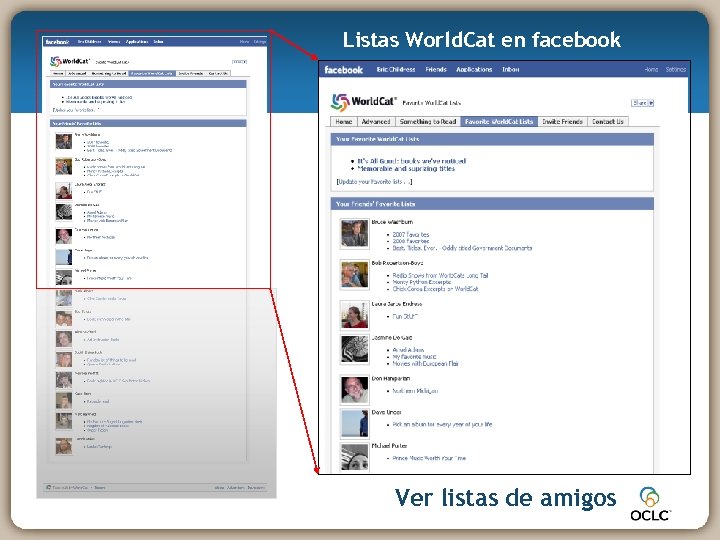
Task: Open the Share dropdown in the enlarged view
Action: [642, 103]
